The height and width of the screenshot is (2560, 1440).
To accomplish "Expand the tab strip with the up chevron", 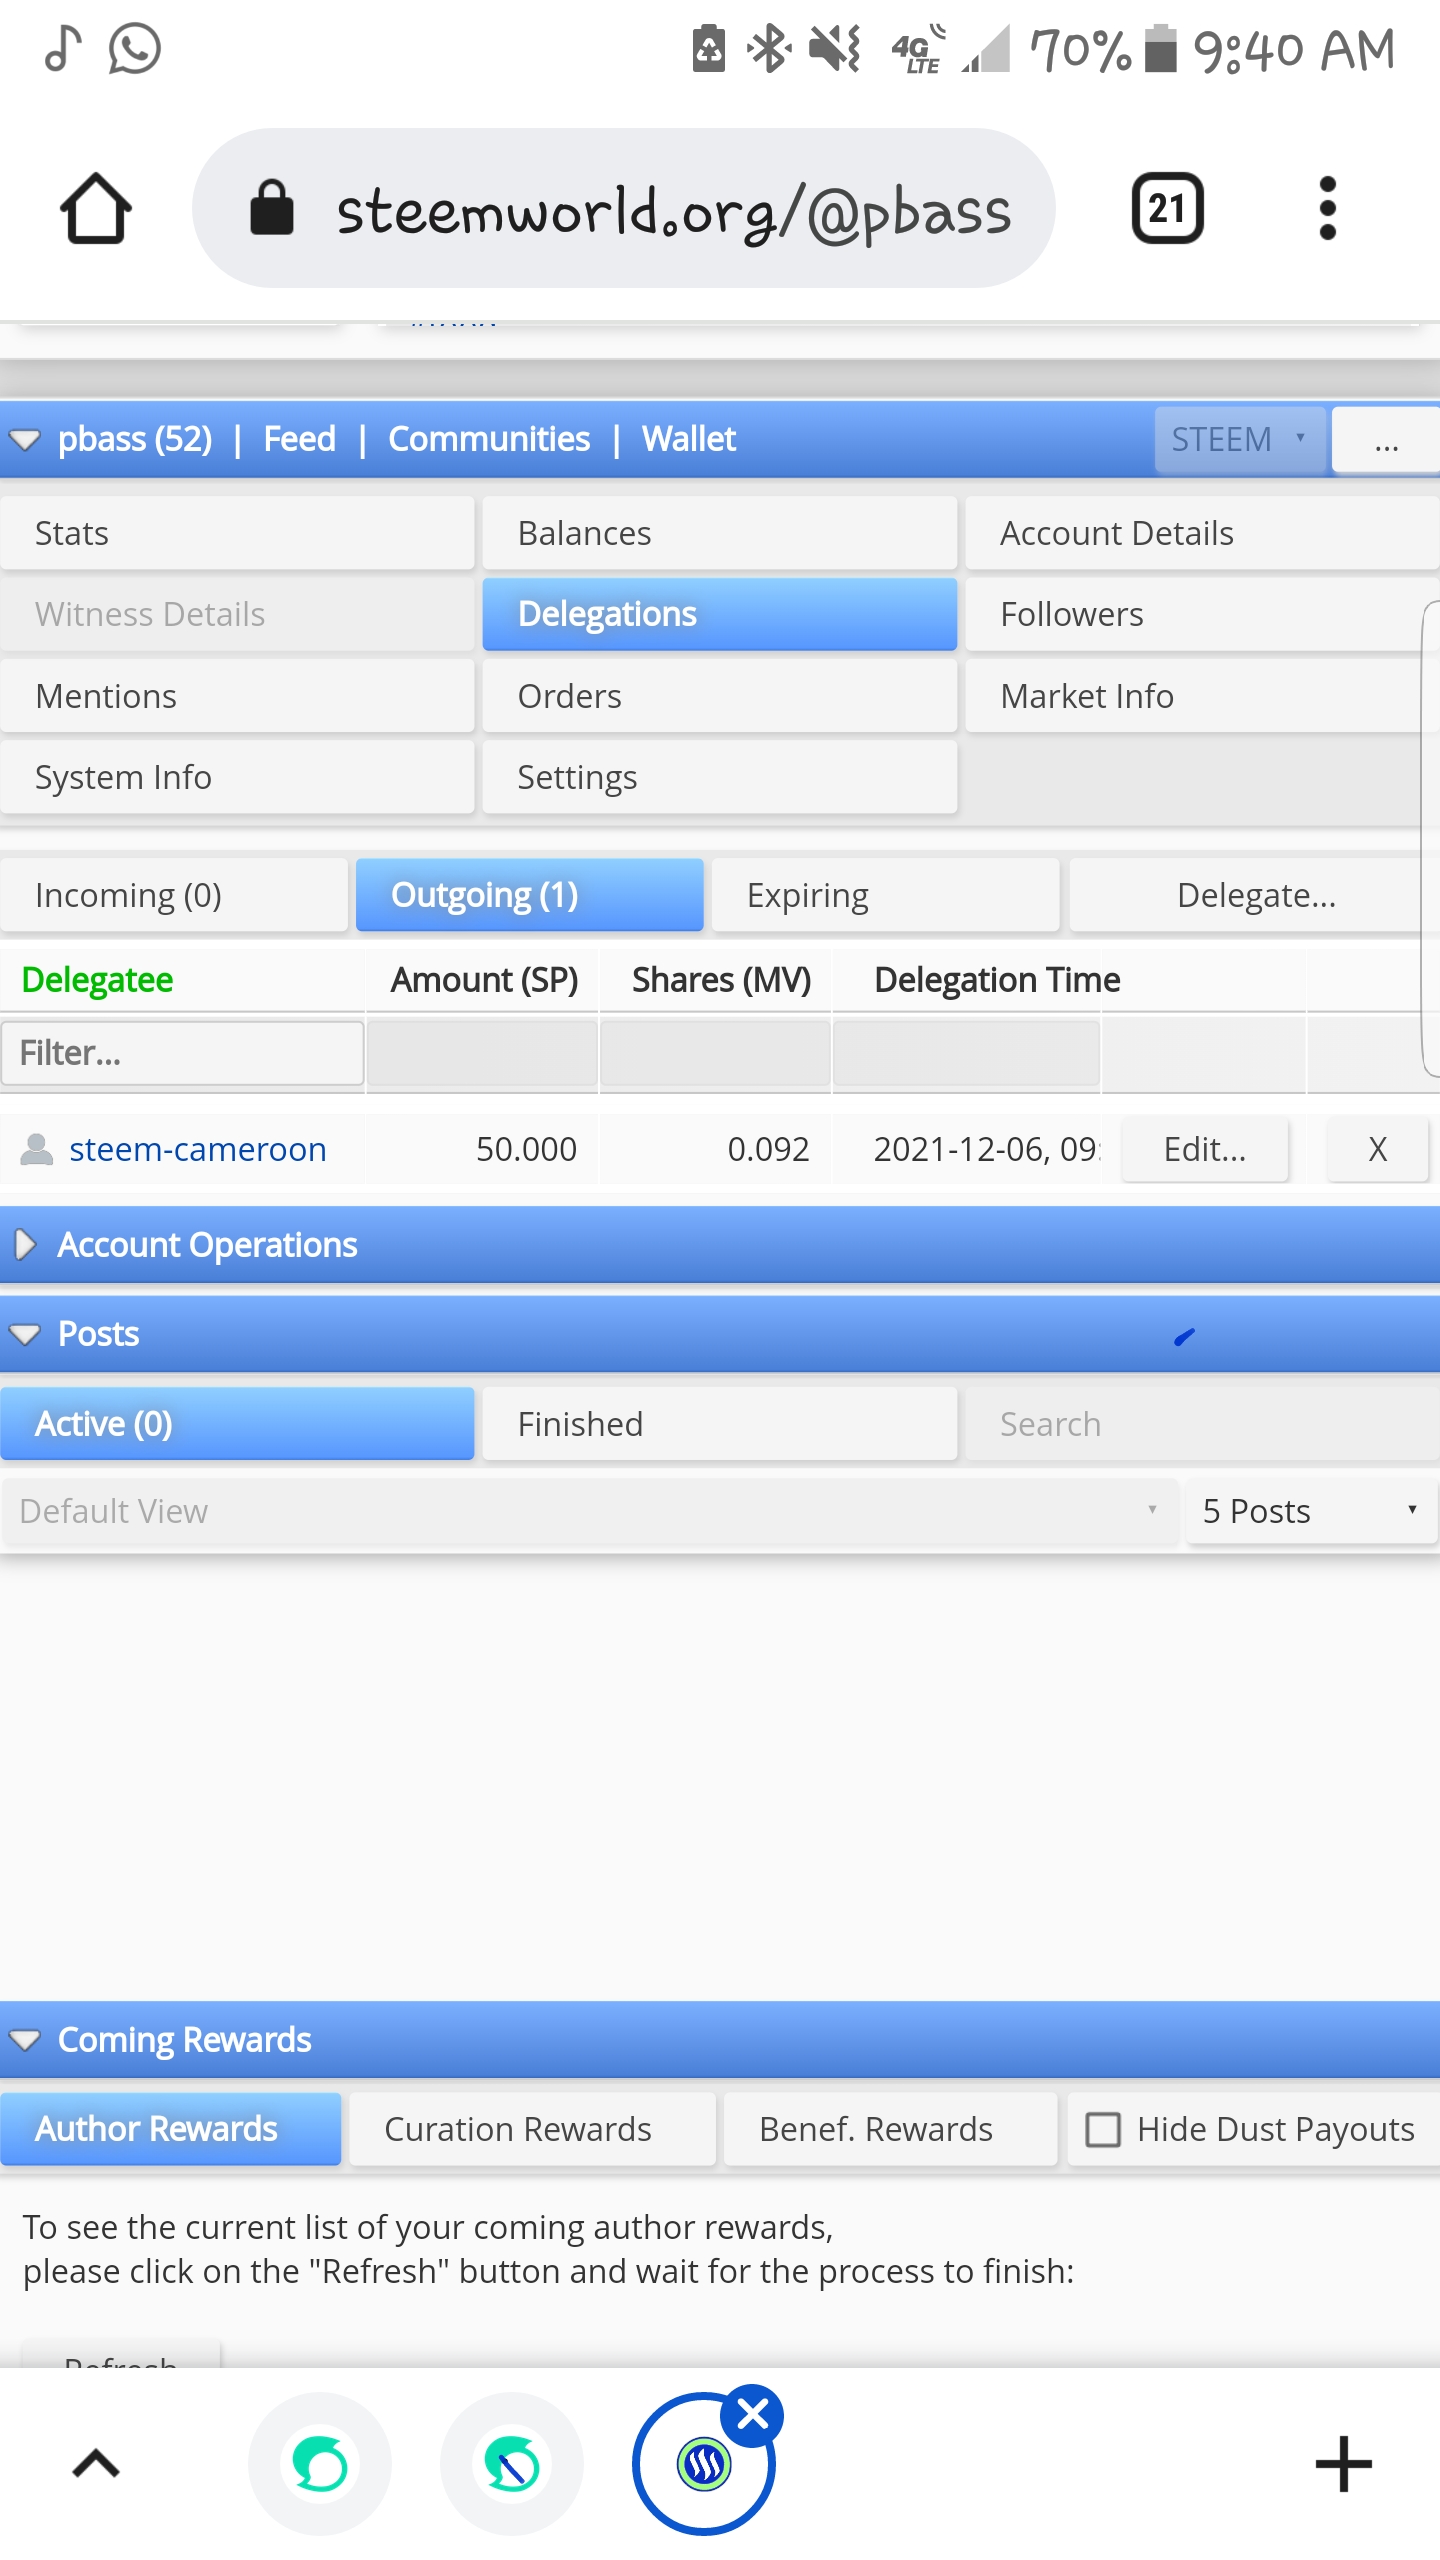I will pos(96,2464).
